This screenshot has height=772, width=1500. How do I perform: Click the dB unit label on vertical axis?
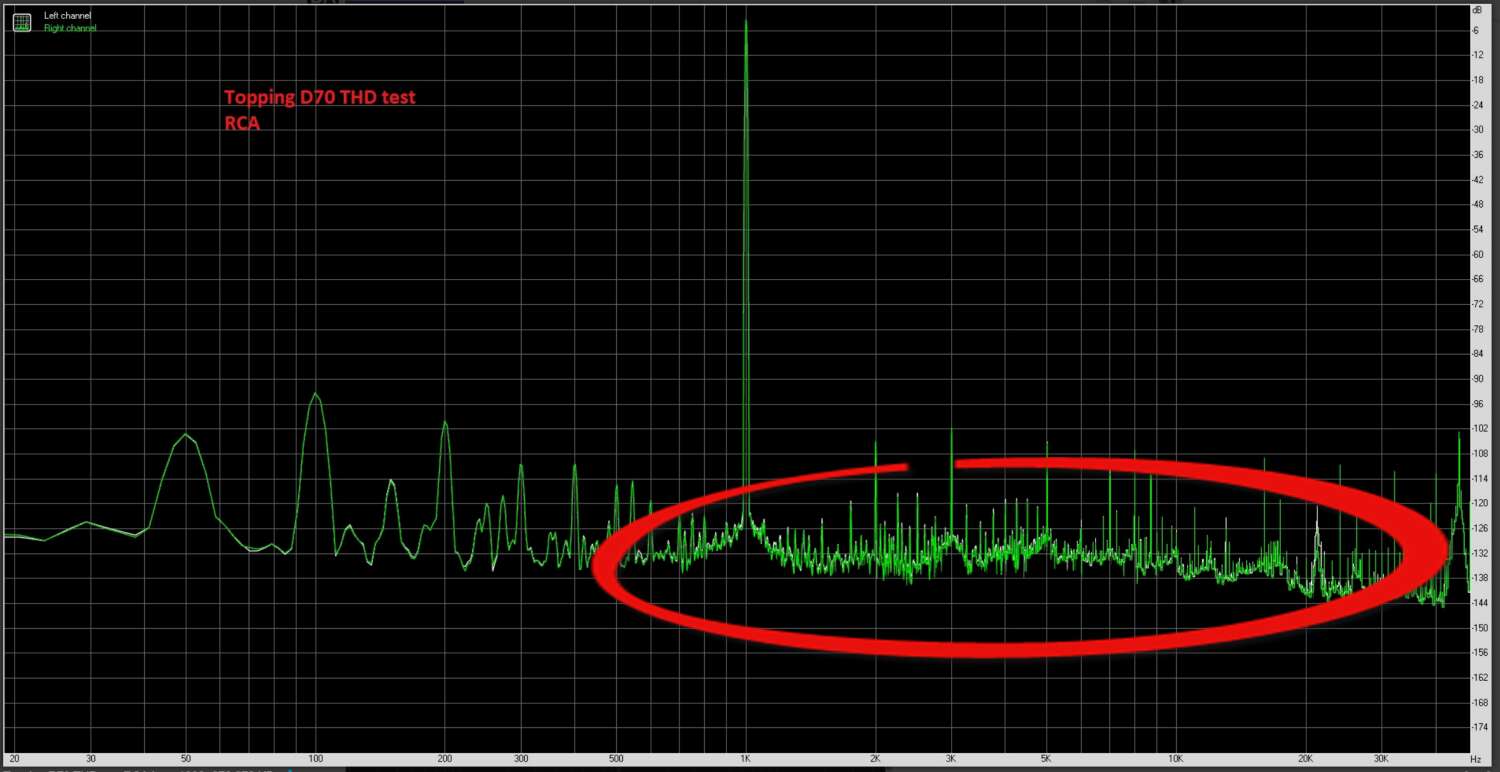point(1476,10)
